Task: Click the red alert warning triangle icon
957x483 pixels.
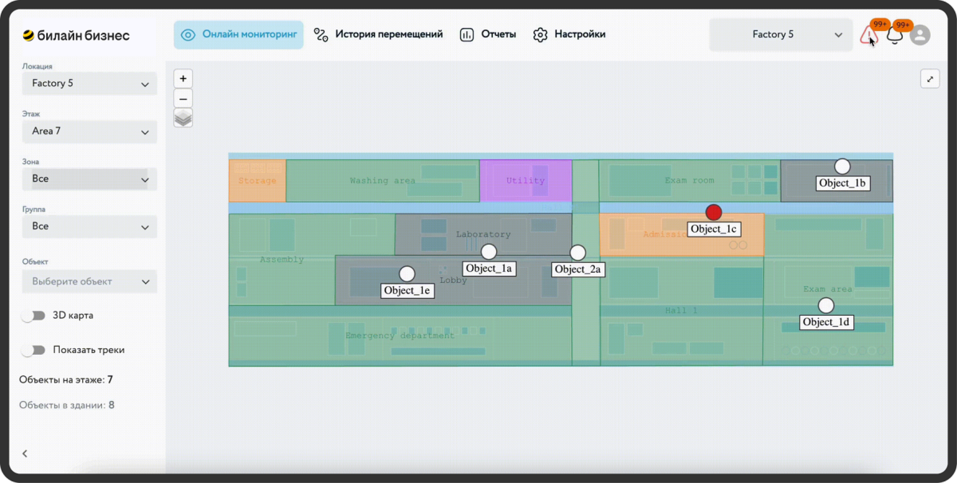Action: pos(868,36)
